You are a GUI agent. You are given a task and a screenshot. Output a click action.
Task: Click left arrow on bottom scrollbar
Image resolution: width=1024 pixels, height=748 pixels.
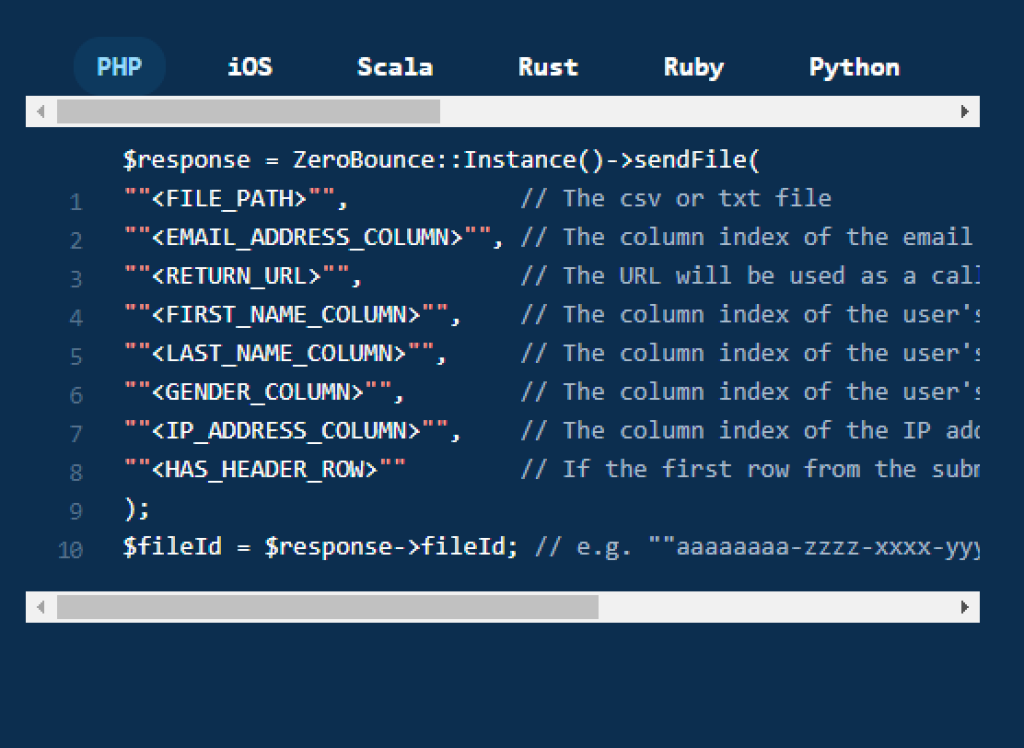[40, 607]
